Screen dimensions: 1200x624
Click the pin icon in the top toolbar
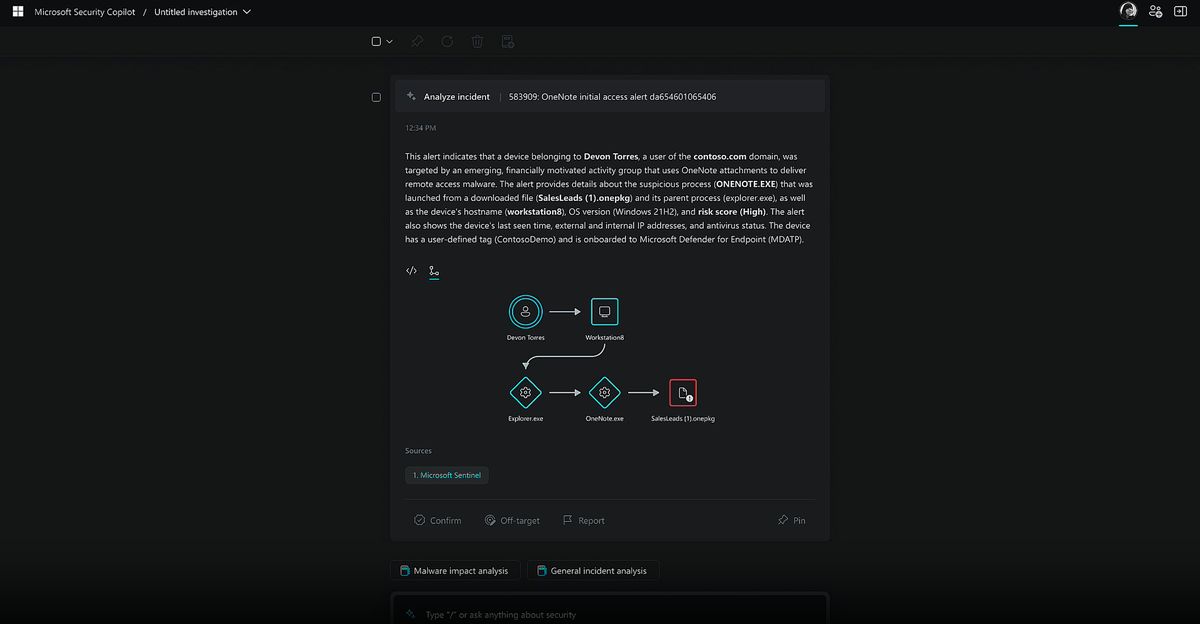[x=417, y=41]
